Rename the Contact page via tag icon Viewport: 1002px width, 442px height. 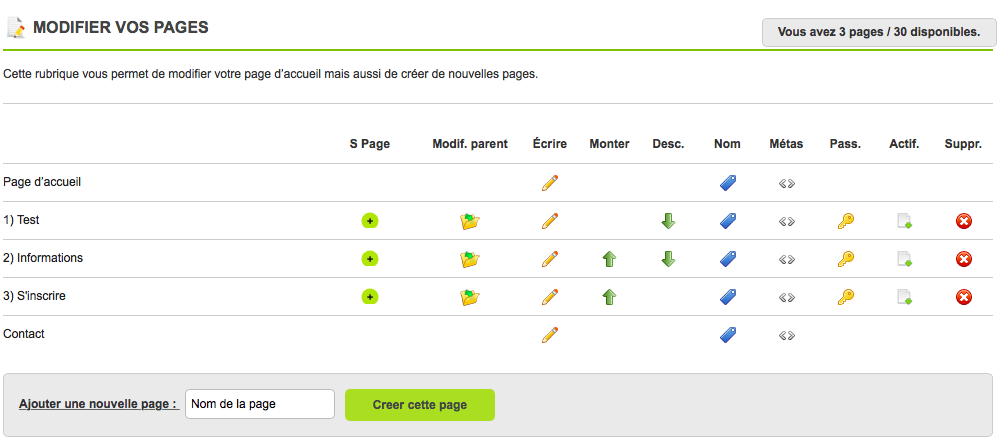728,335
